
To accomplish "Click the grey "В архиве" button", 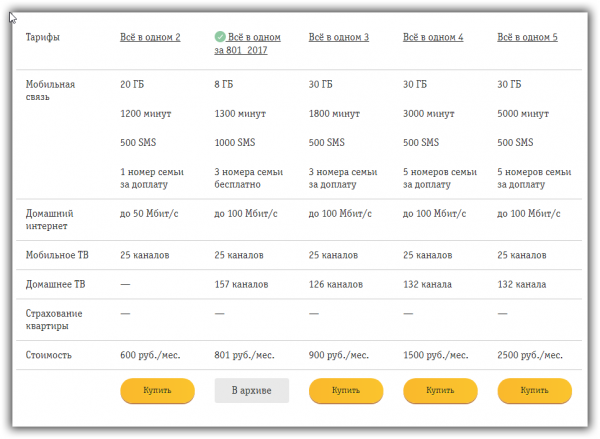I will pyautogui.click(x=251, y=390).
